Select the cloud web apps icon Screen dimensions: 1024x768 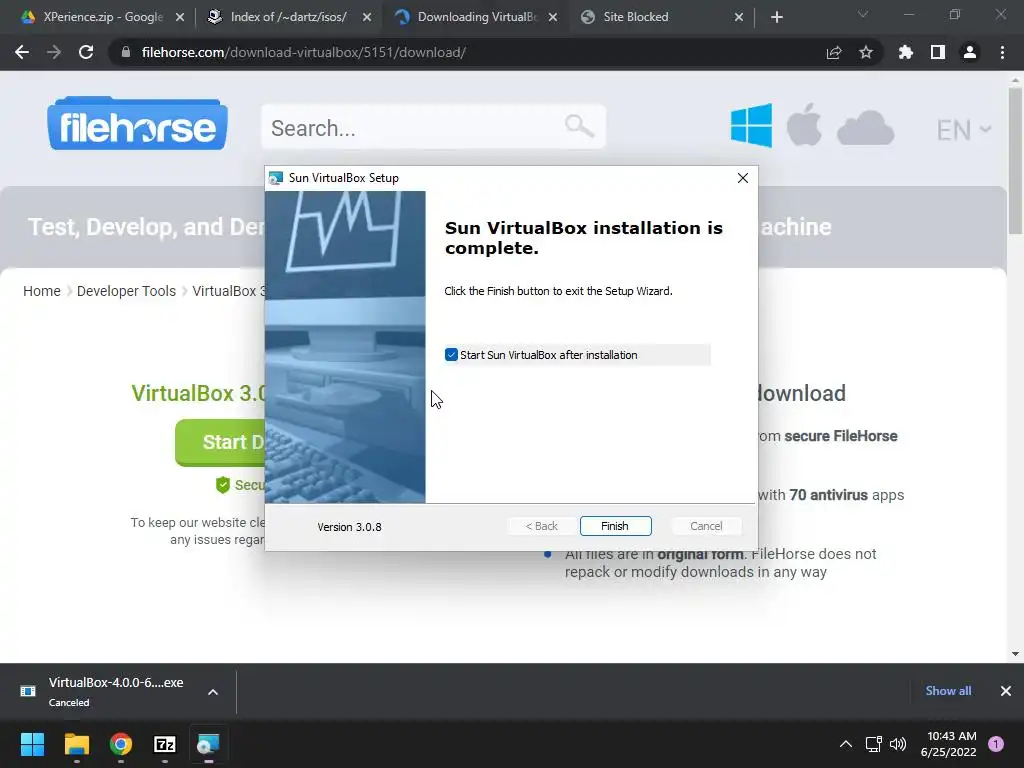point(865,127)
